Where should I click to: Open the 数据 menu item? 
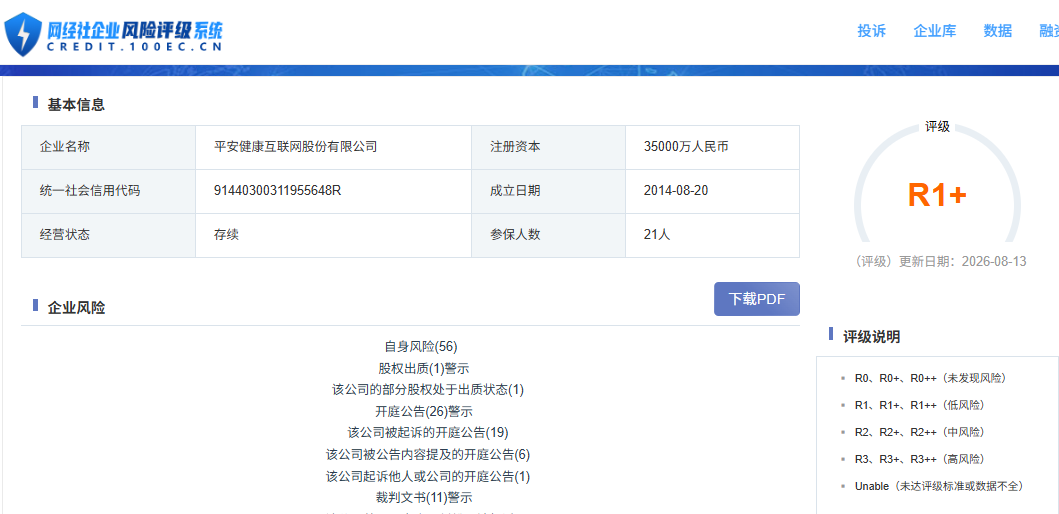coord(998,31)
